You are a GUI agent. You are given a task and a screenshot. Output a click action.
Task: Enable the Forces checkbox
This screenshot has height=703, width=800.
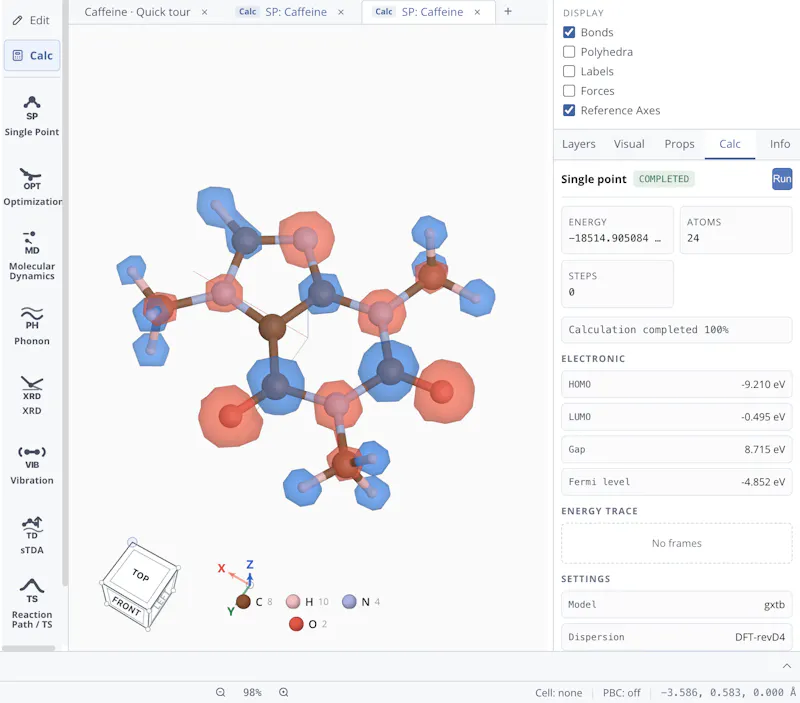[569, 91]
